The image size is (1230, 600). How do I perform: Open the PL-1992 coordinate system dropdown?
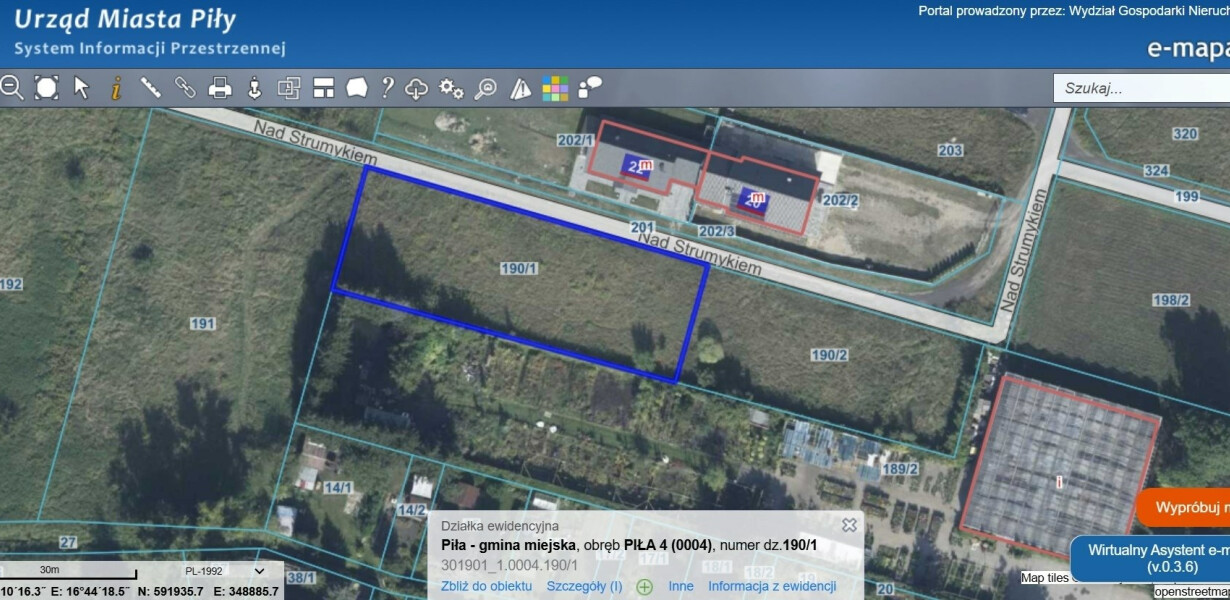(x=224, y=571)
